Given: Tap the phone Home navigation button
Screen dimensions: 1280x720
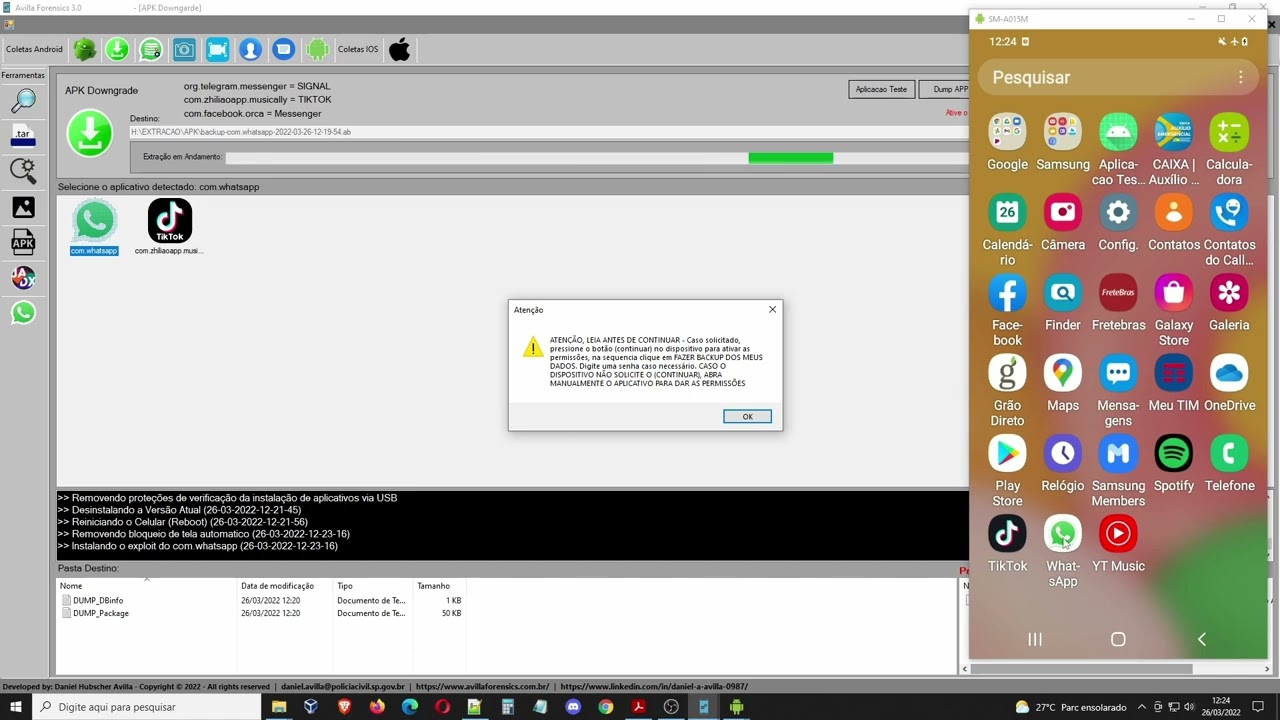Looking at the screenshot, I should click(1118, 639).
